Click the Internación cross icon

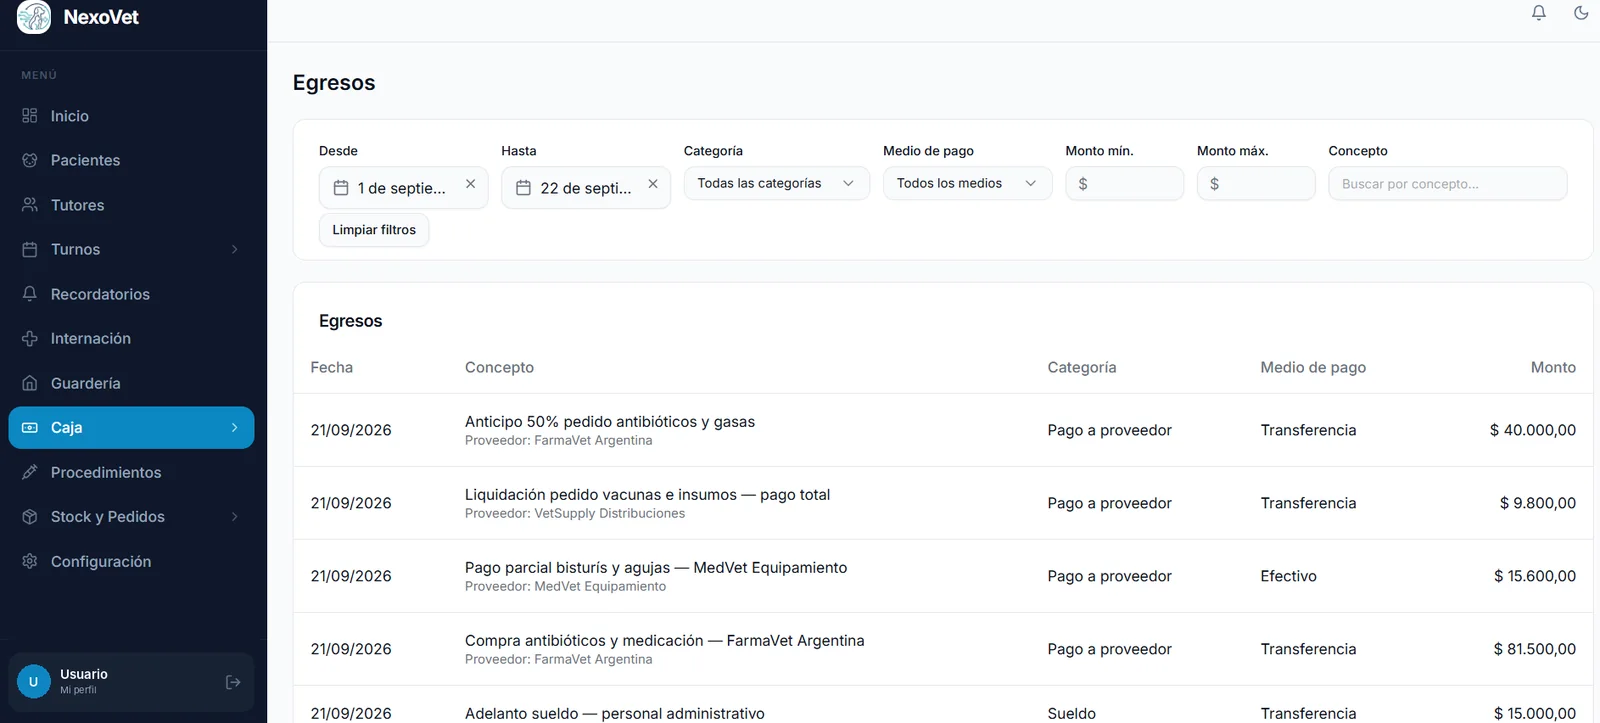click(30, 338)
